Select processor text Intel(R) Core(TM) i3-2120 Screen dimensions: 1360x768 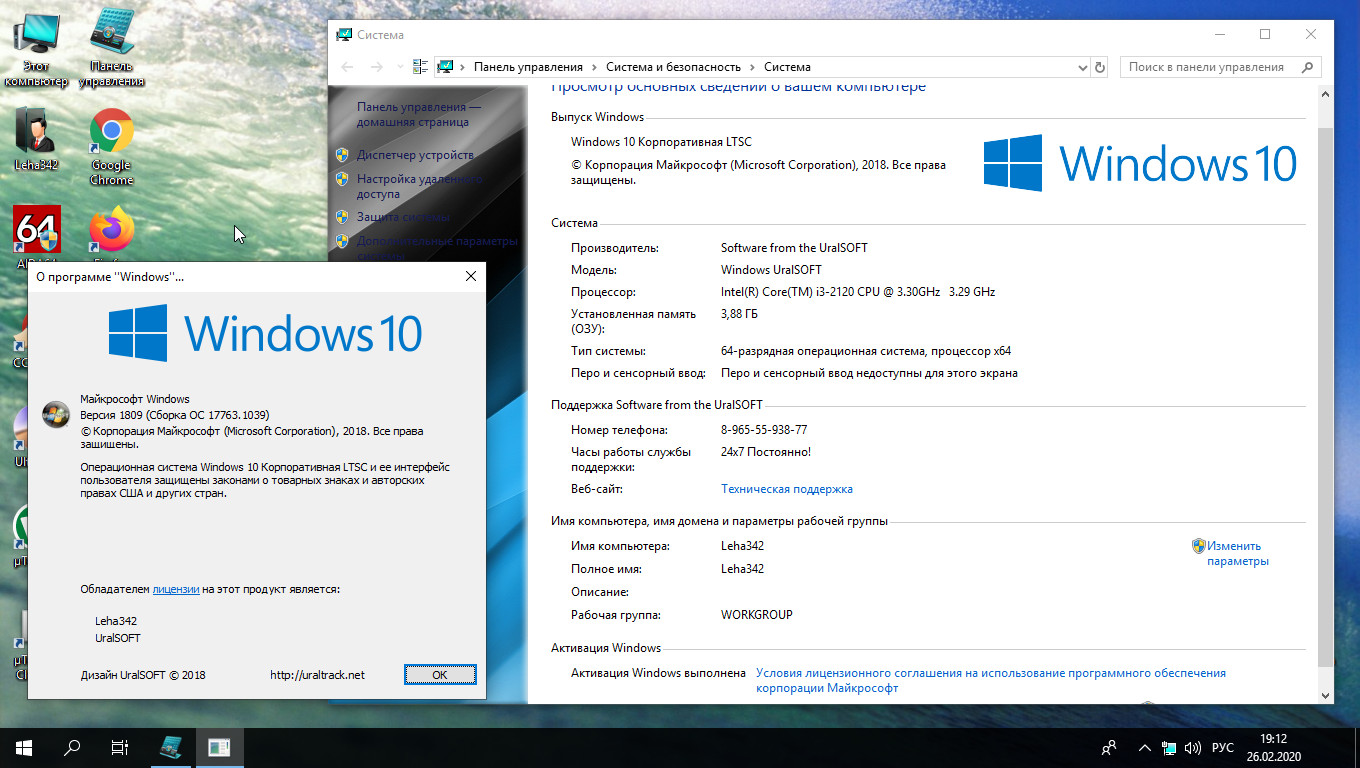[x=858, y=292]
